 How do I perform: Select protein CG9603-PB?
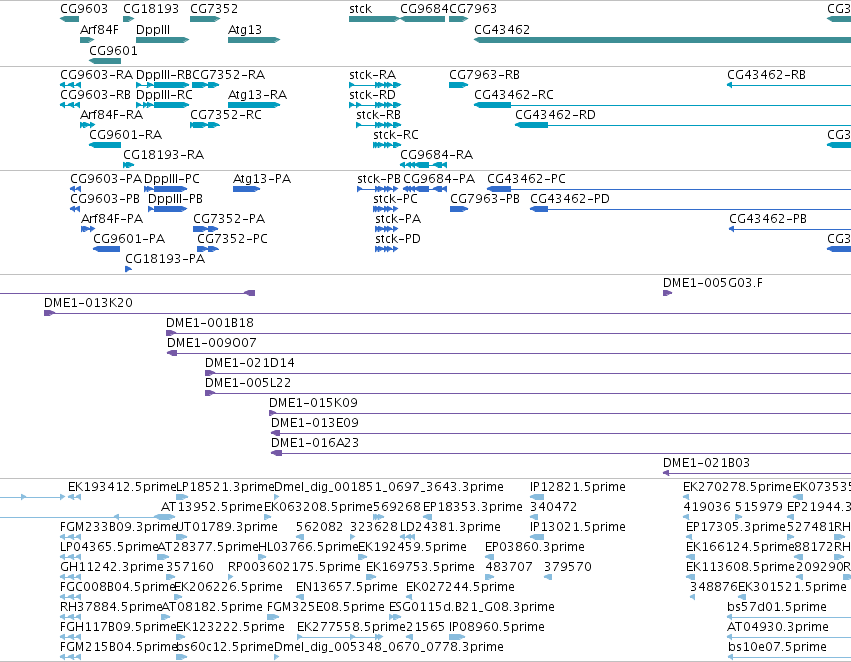coord(75,209)
